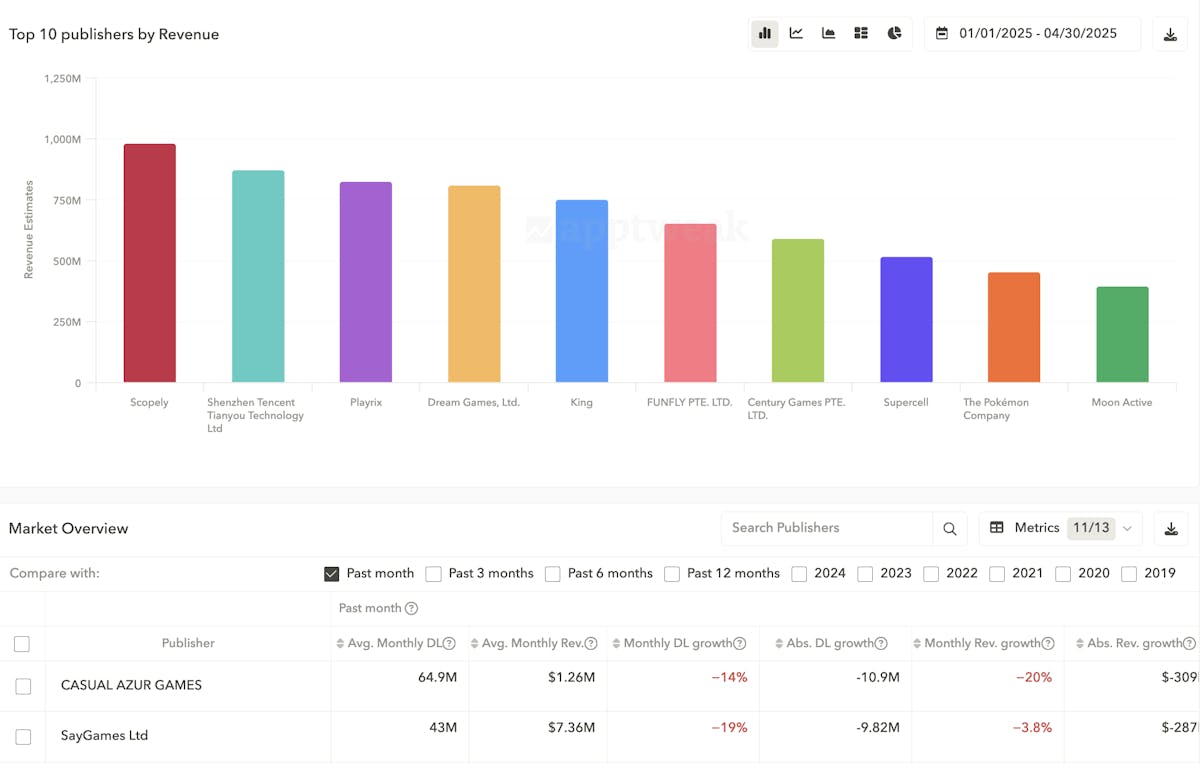
Task: Switch to the line chart view icon
Action: 796,33
